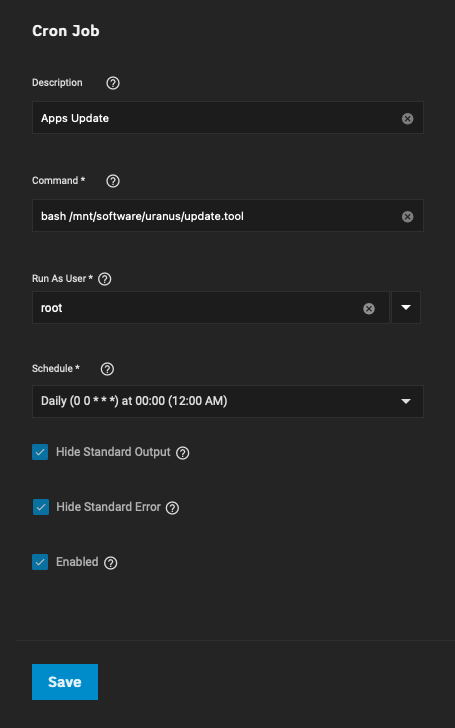Open the Description help tooltip icon
Screen dimensions: 455x728
pos(113,83)
